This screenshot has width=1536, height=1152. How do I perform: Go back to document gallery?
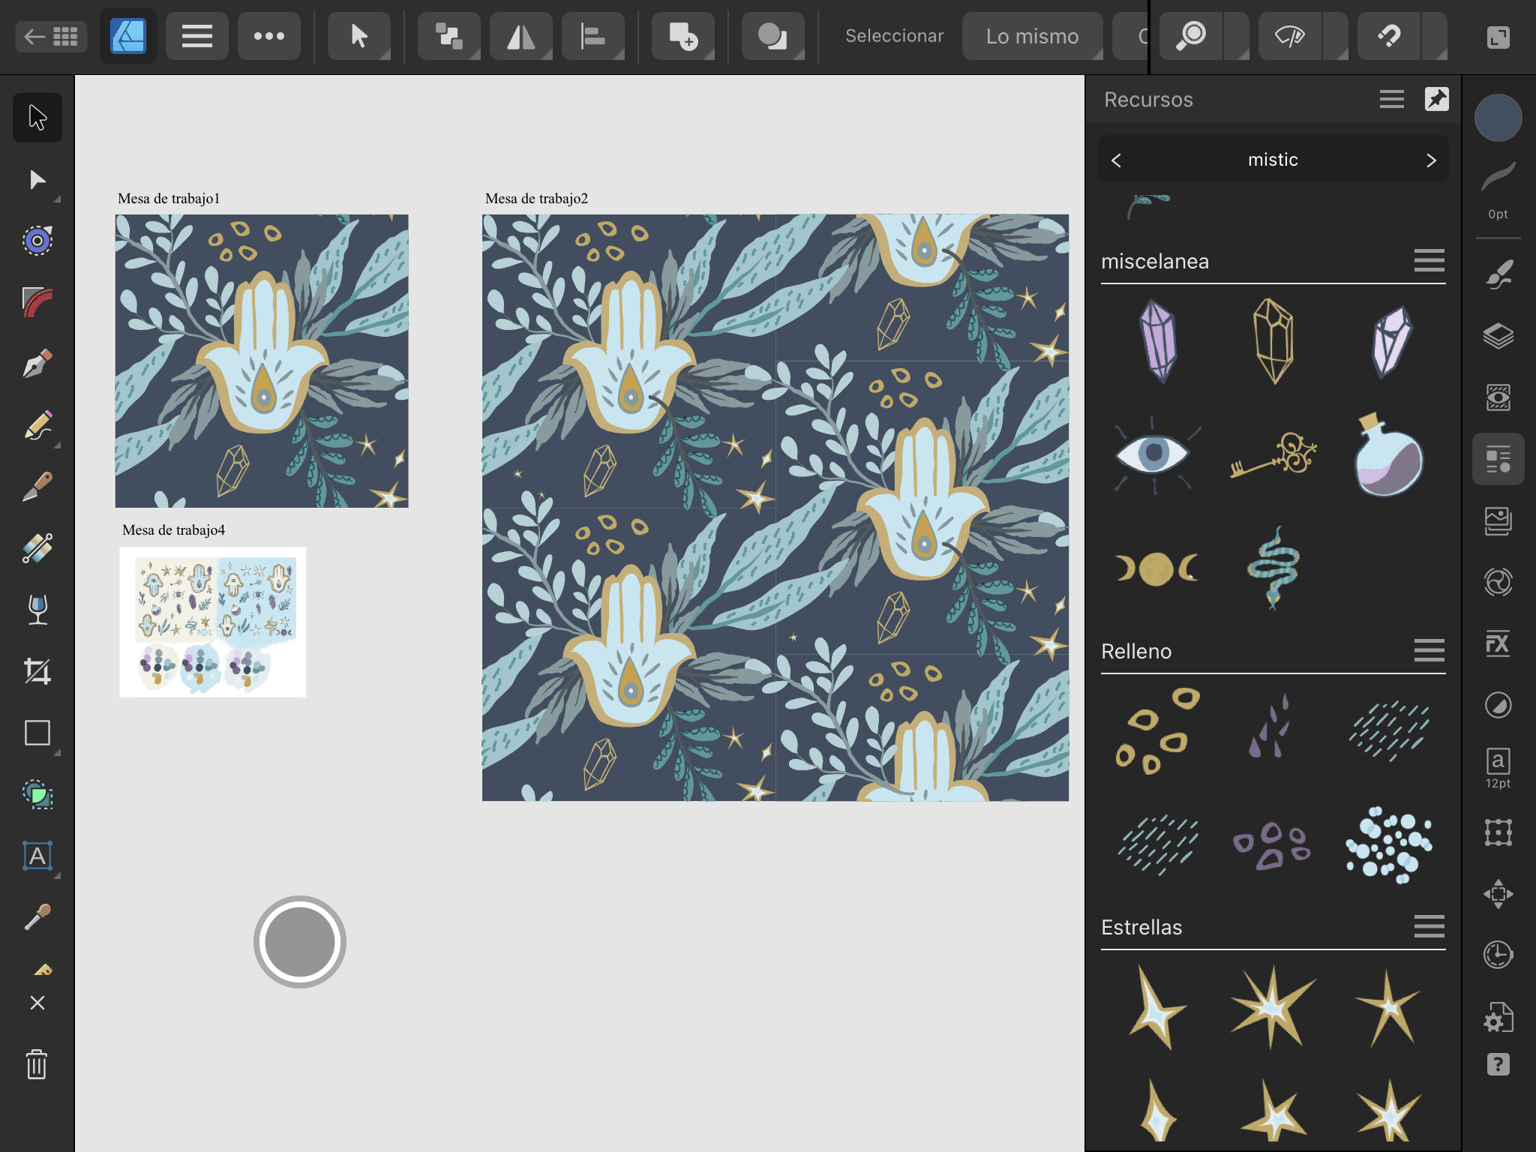51,37
